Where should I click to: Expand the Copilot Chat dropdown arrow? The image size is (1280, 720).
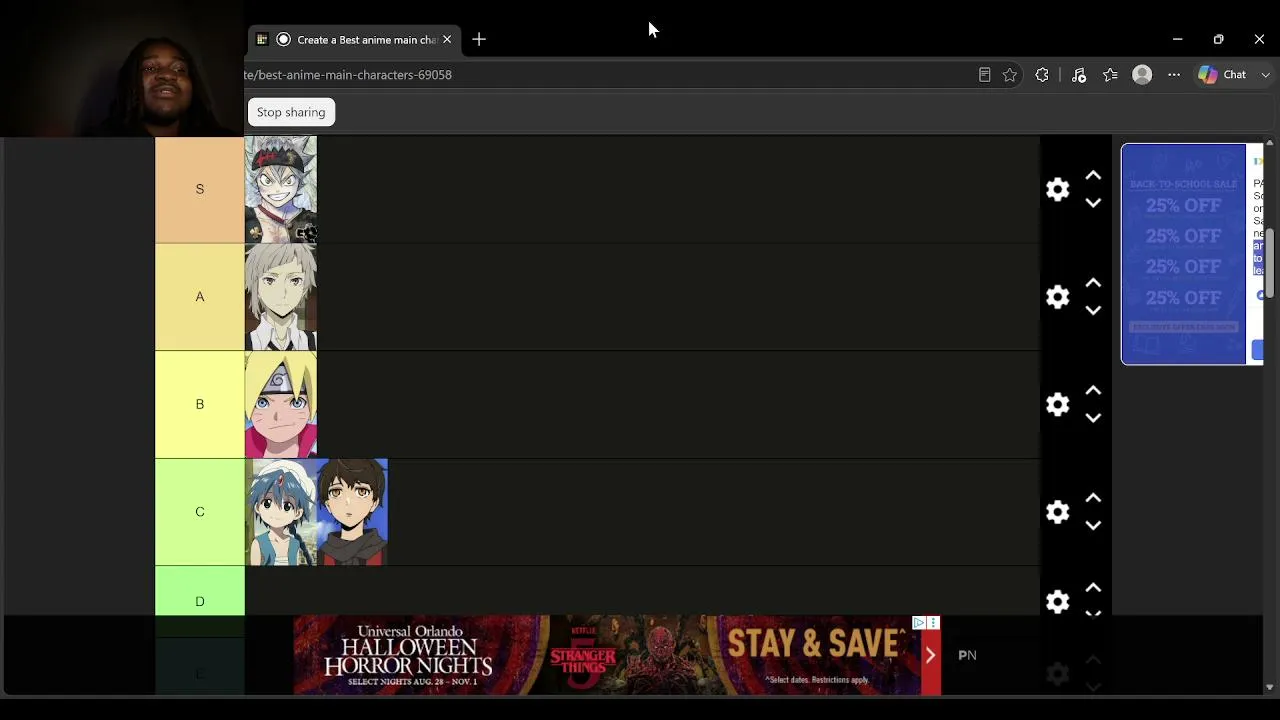click(x=1265, y=75)
